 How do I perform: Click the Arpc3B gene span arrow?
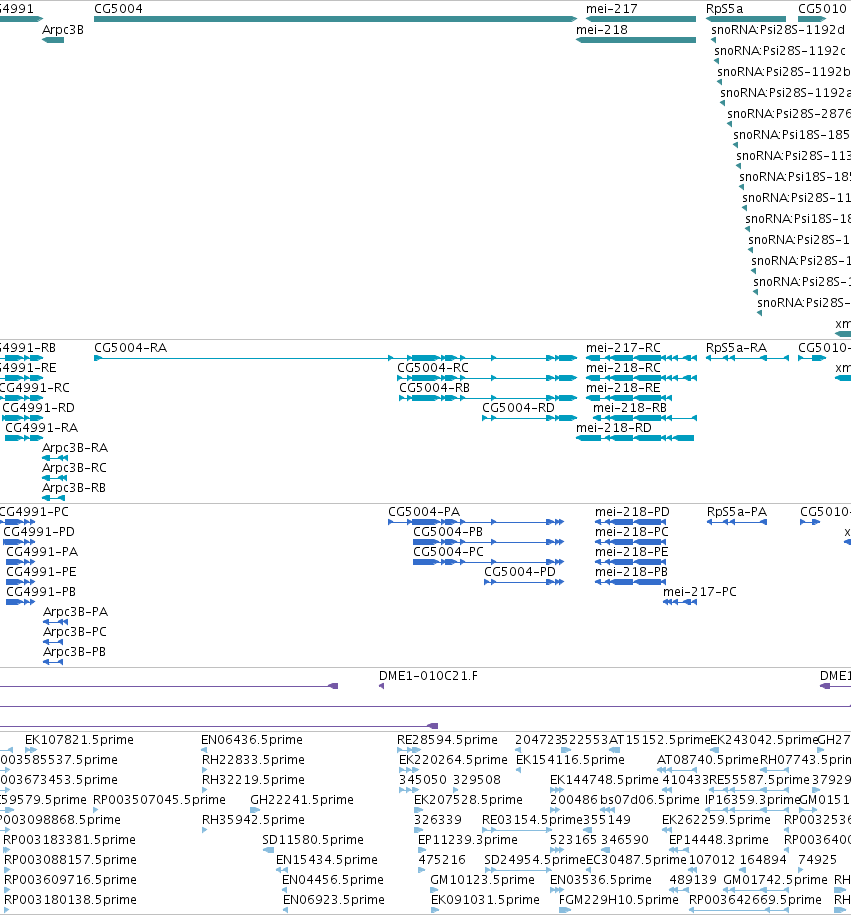click(x=53, y=40)
